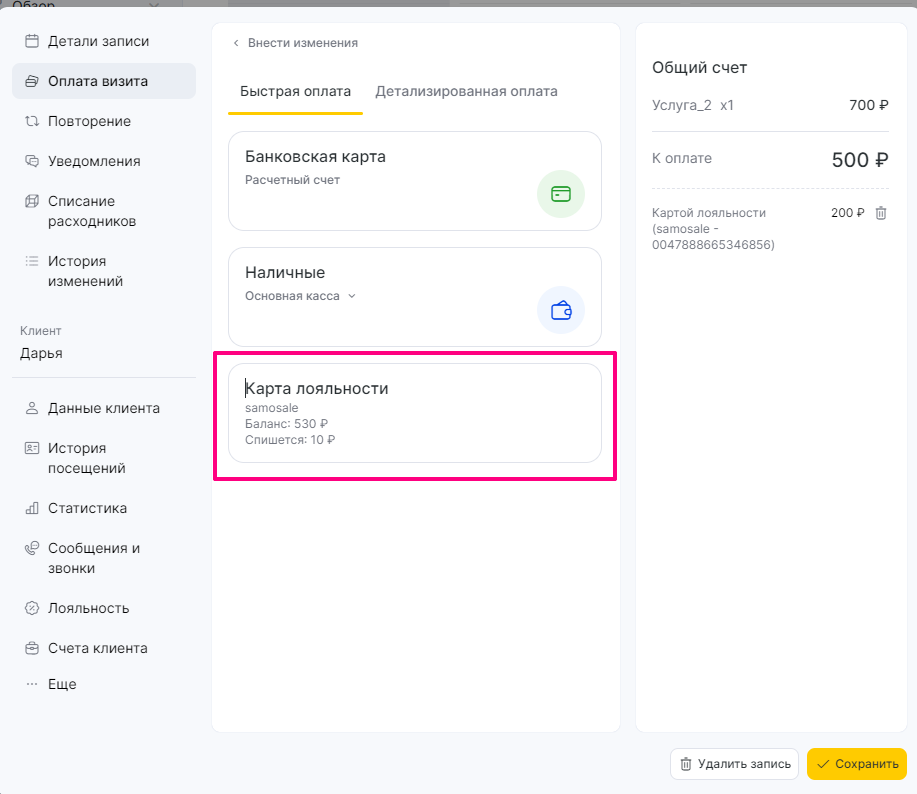Open Сообщения и звонки page
The height and width of the screenshot is (794, 917).
tap(94, 558)
